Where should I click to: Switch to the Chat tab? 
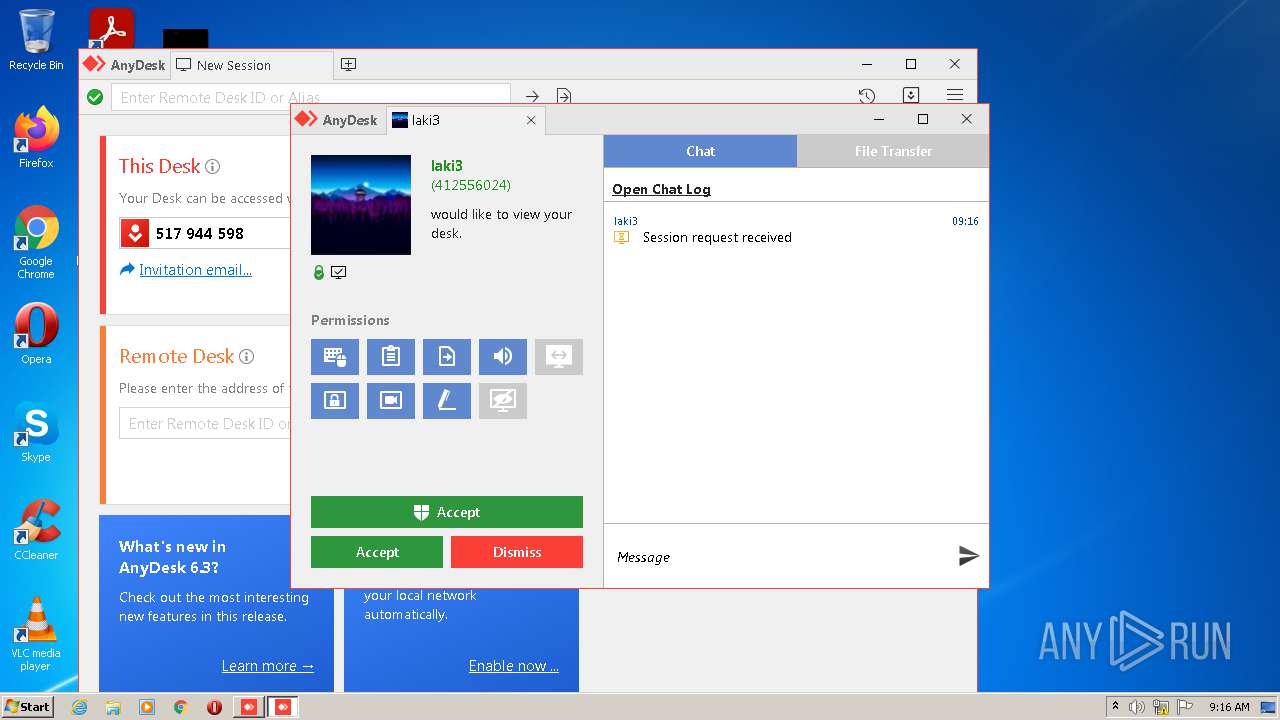click(x=700, y=151)
